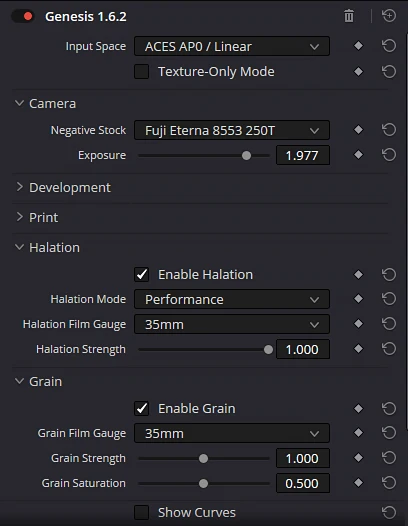Collapse the Camera section
The image size is (408, 526).
tap(19, 103)
